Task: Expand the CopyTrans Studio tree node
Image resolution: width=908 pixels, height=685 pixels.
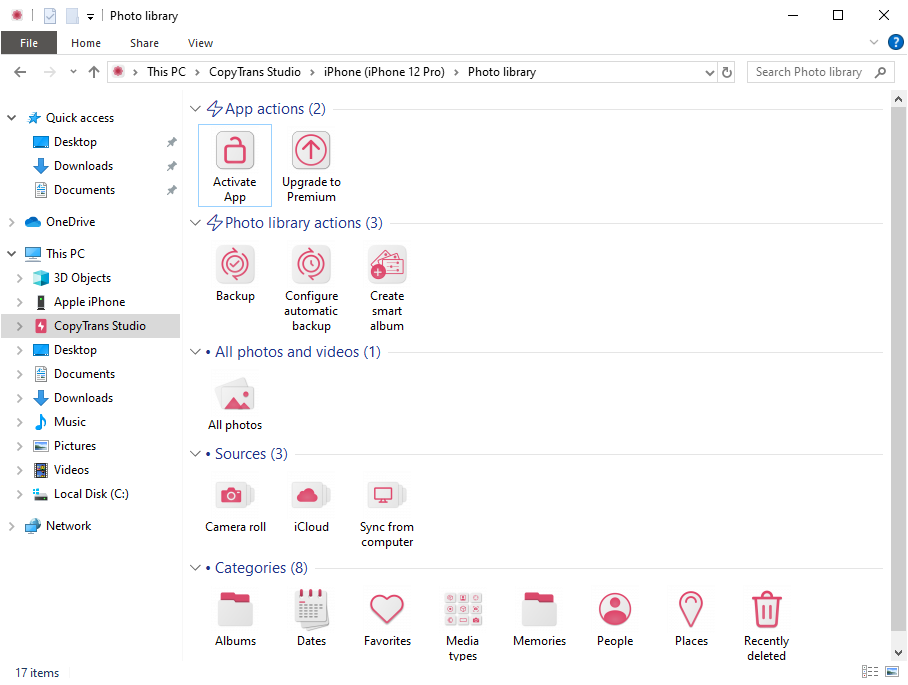Action: [x=20, y=326]
